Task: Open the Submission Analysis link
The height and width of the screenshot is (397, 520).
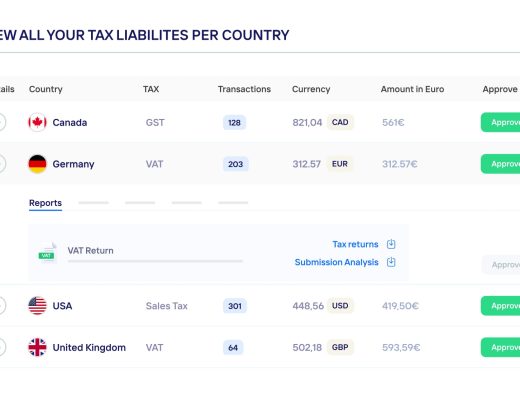Action: (x=336, y=262)
